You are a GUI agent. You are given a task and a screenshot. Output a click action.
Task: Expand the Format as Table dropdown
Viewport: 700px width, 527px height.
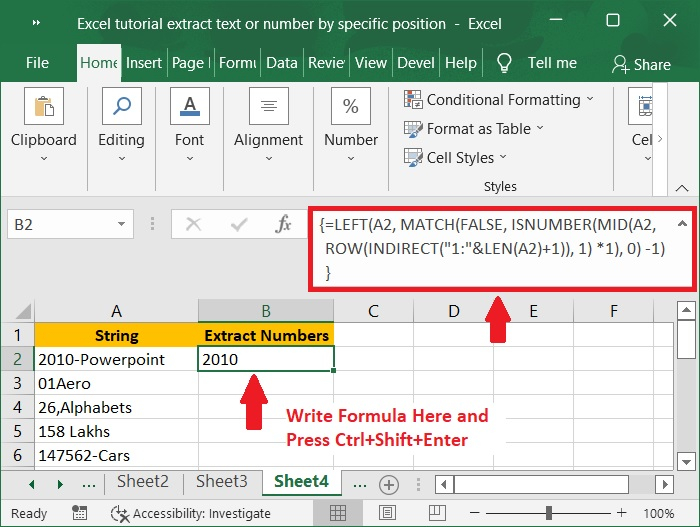click(x=540, y=128)
